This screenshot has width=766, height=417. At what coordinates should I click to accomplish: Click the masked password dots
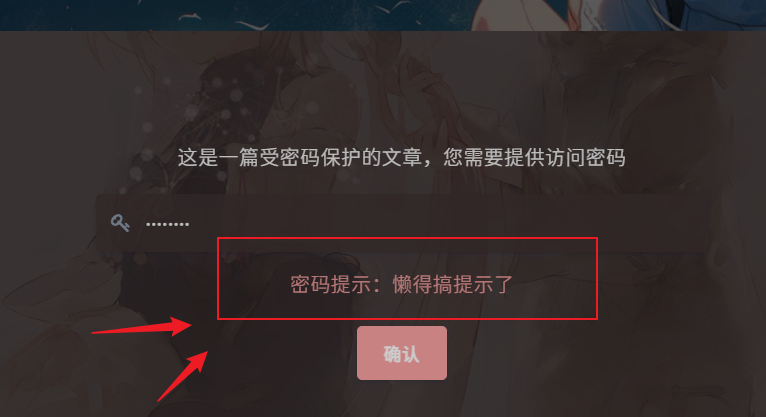pos(168,224)
